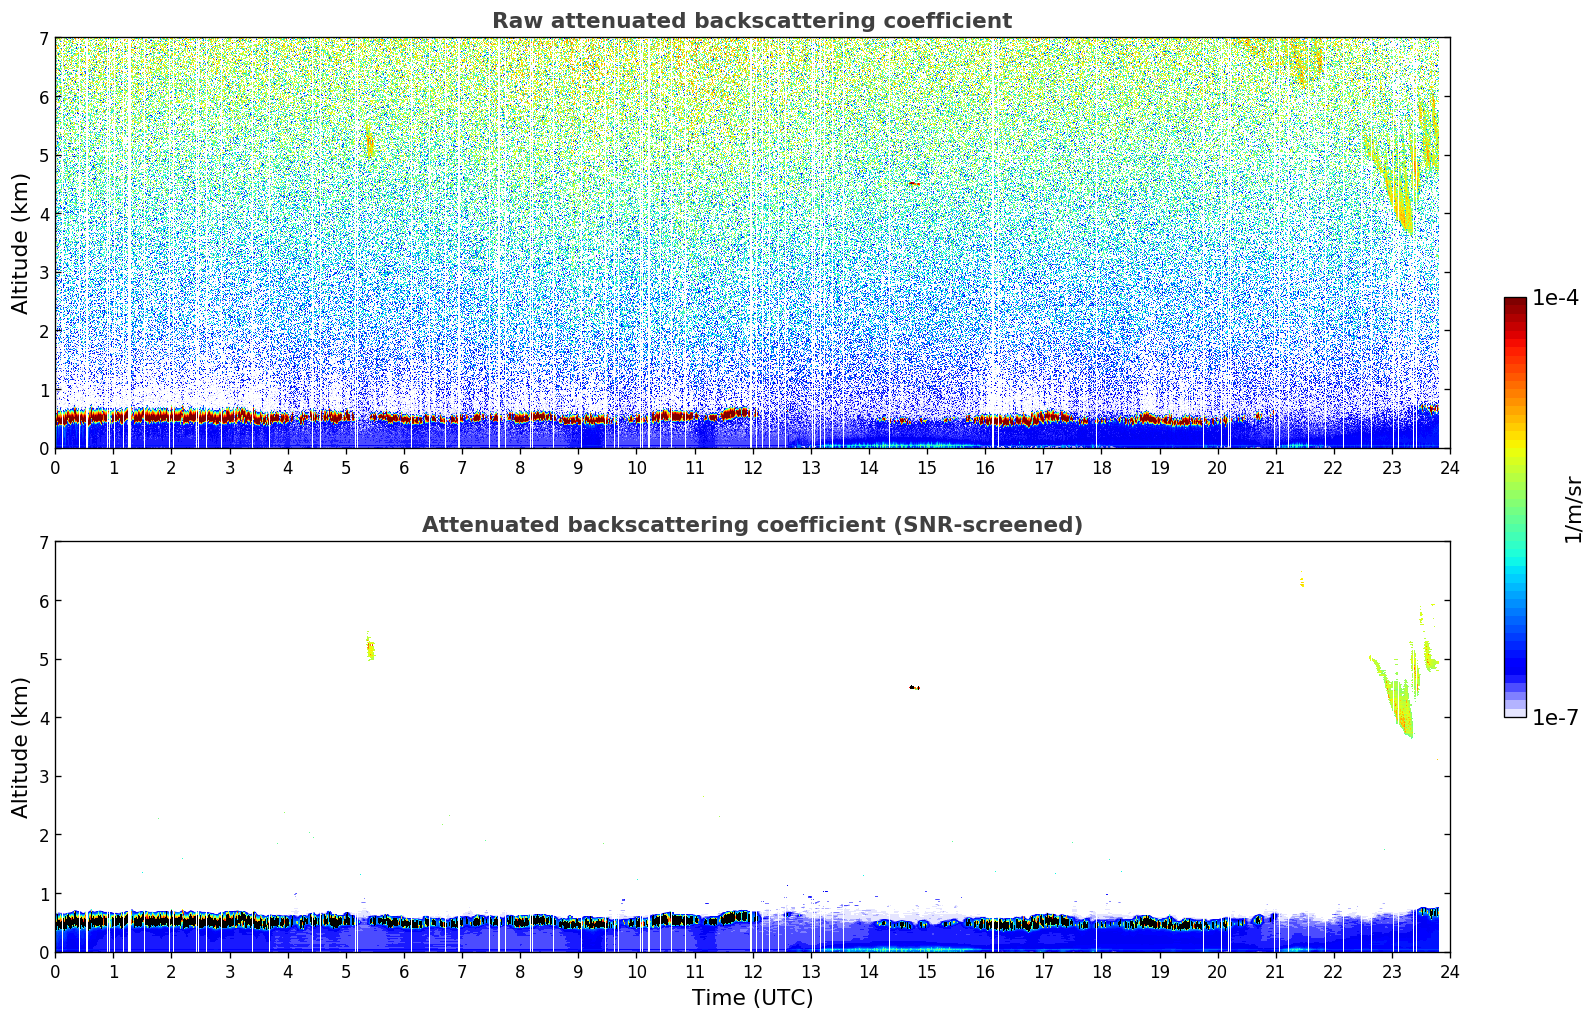Select the black speck near 15 UTC in SNR-screened plot
The image size is (1595, 1020).
[x=914, y=688]
